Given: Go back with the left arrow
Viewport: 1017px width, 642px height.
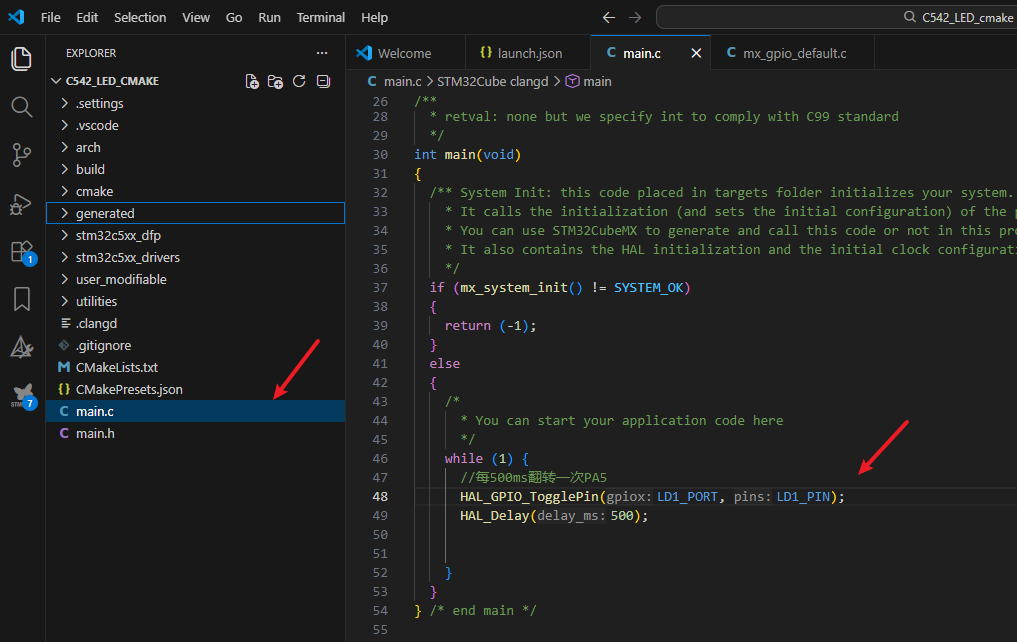Looking at the screenshot, I should pyautogui.click(x=608, y=18).
